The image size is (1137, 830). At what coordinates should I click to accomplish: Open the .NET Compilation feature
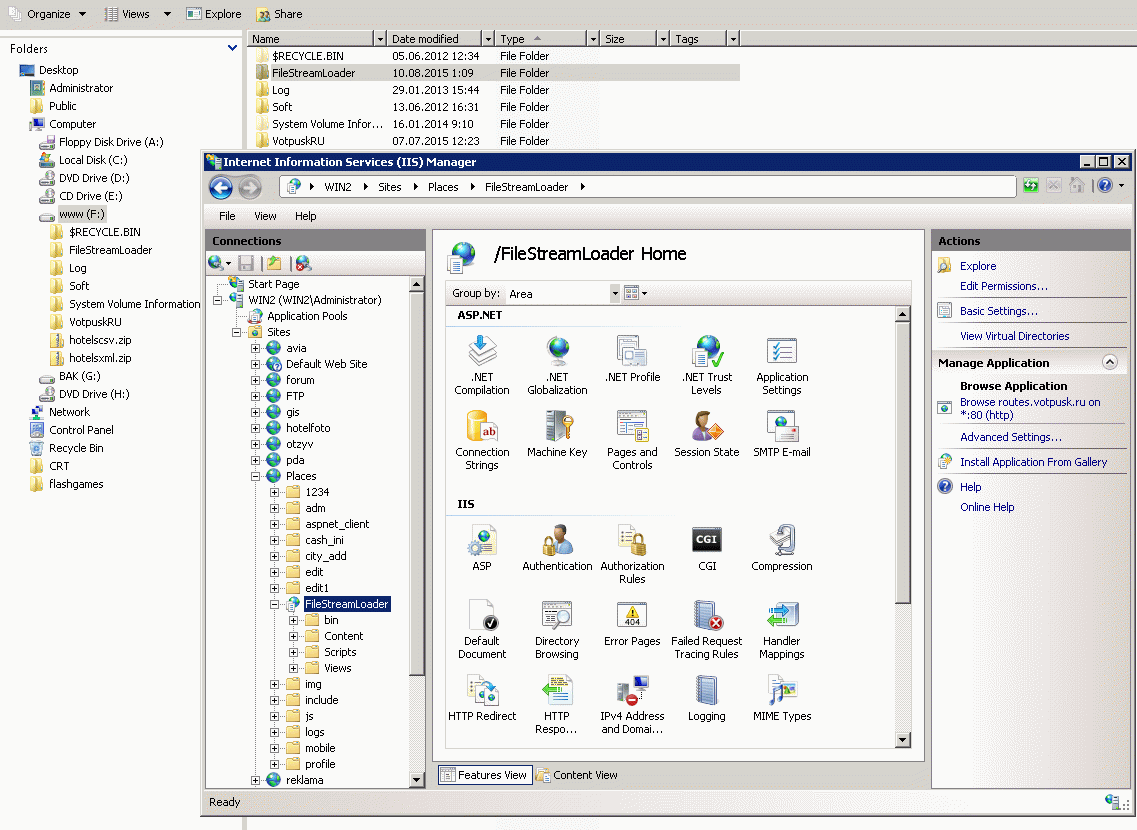(481, 365)
